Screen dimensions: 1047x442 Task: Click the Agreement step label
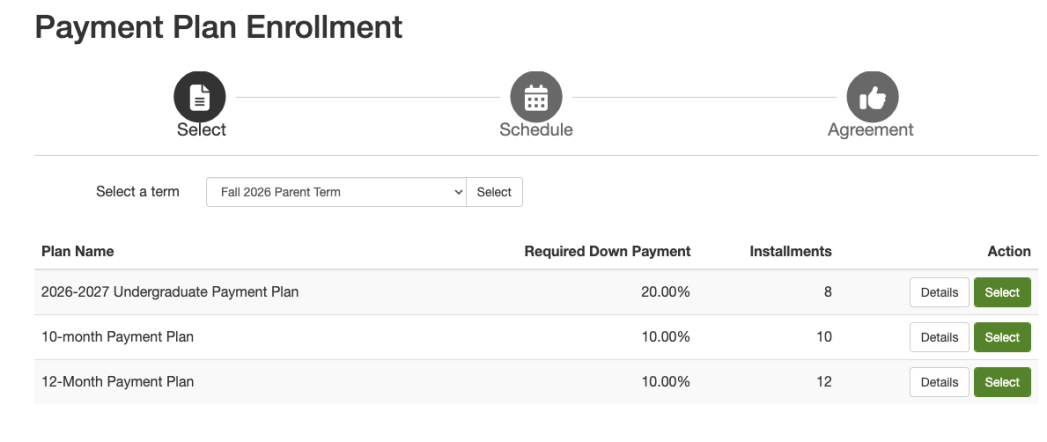[x=871, y=130]
